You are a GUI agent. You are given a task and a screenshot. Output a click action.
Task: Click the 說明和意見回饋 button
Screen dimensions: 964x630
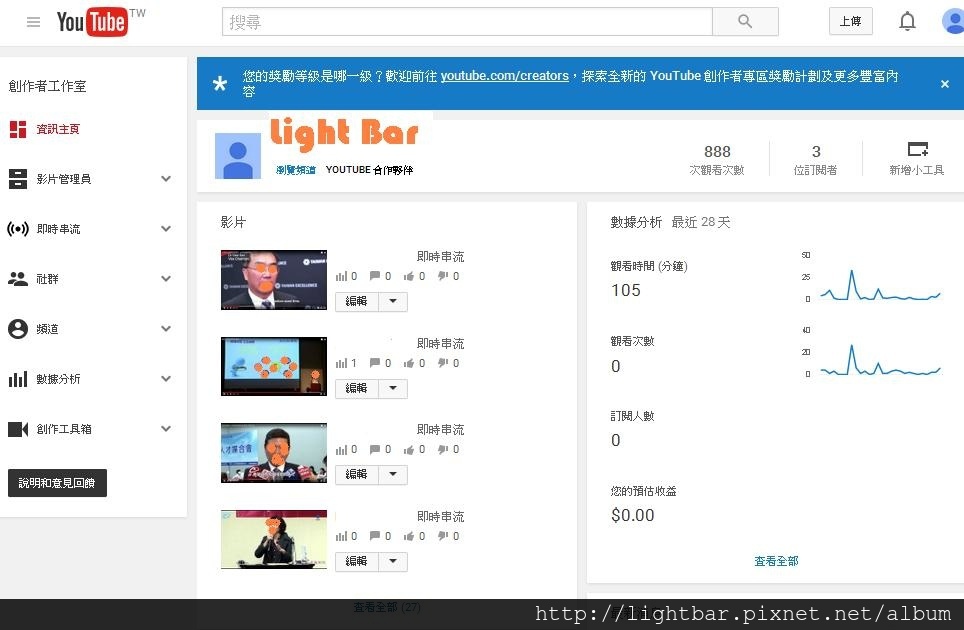click(57, 483)
